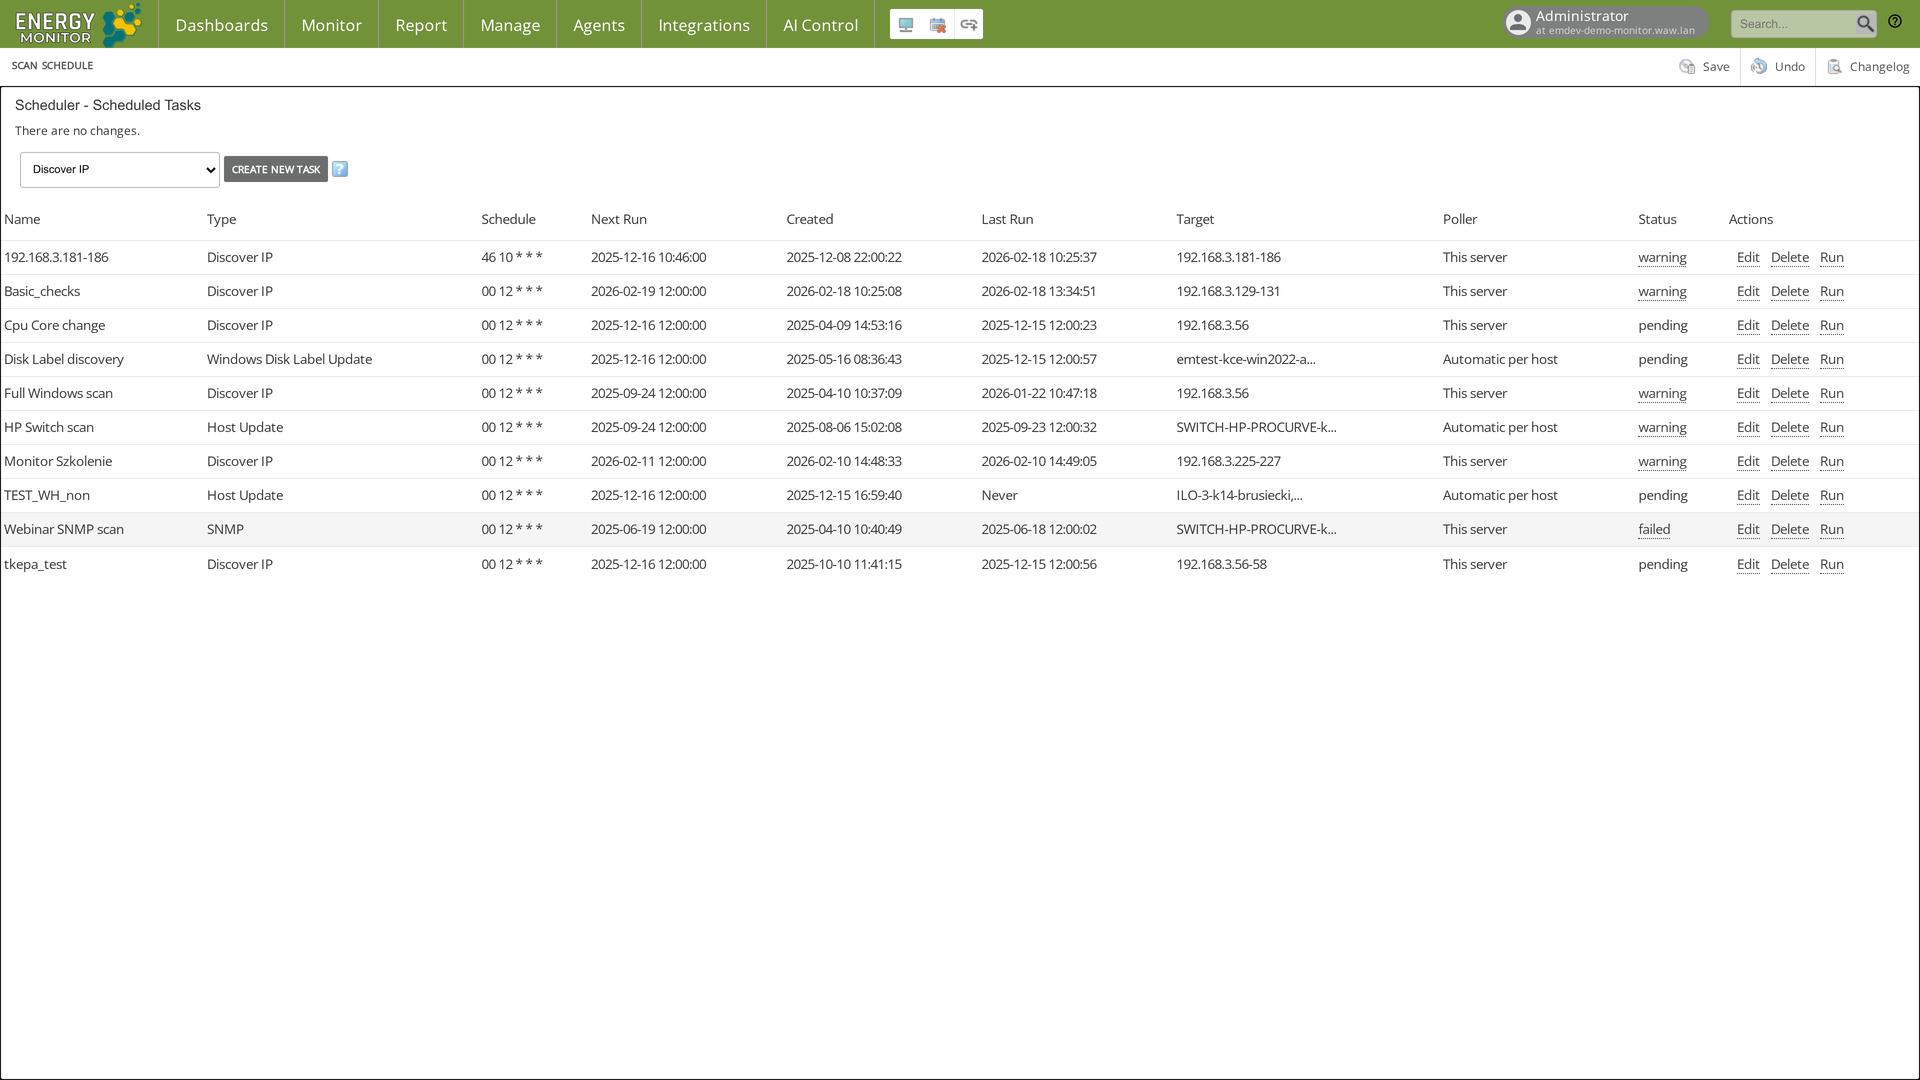The width and height of the screenshot is (1920, 1080).
Task: Focus the Search input field
Action: coord(1794,24)
